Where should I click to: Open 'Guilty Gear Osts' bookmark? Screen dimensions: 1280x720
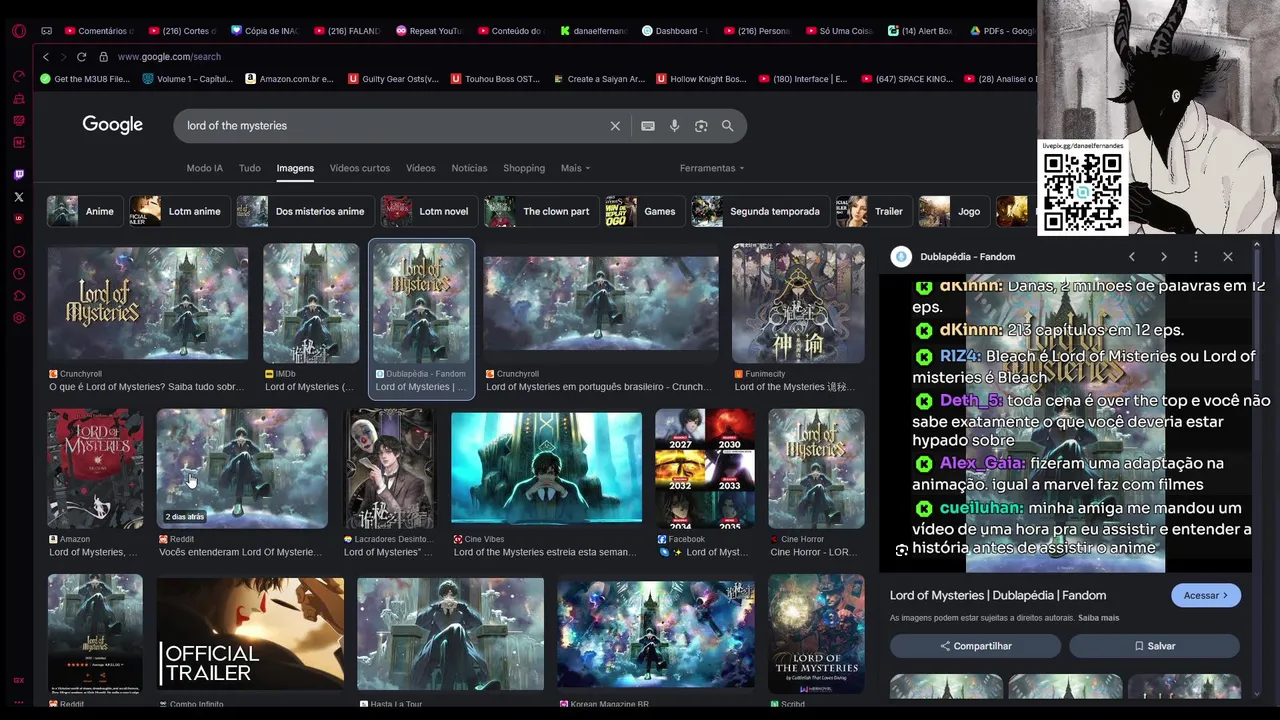[393, 79]
